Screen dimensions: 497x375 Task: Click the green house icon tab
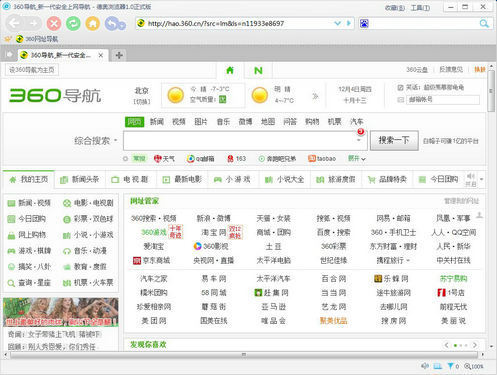pyautogui.click(x=230, y=70)
